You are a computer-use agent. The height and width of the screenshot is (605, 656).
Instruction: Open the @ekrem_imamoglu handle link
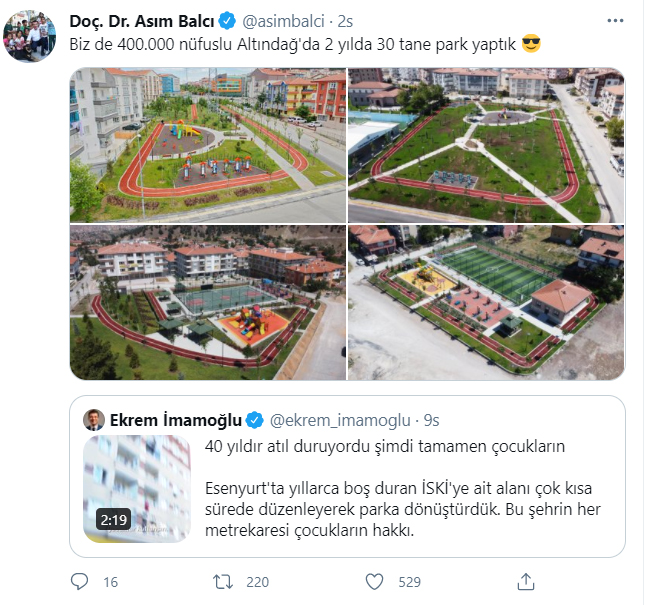coord(340,420)
